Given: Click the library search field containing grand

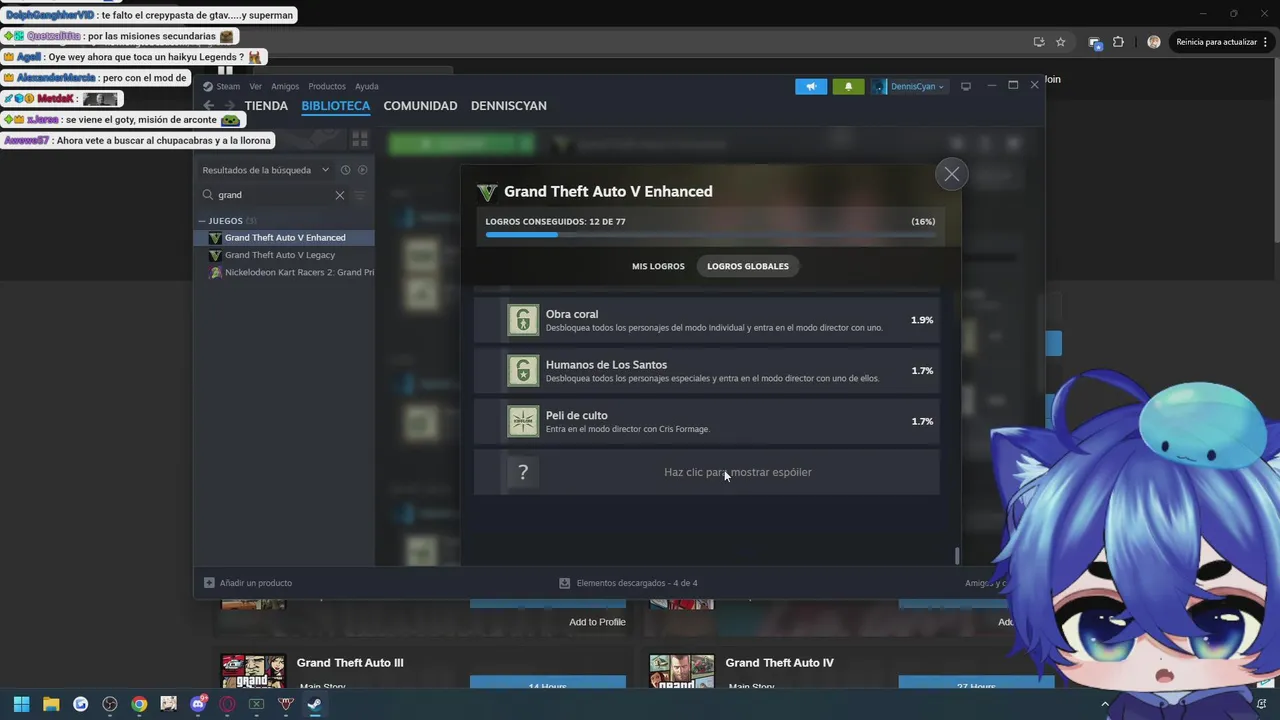Looking at the screenshot, I should pos(275,195).
